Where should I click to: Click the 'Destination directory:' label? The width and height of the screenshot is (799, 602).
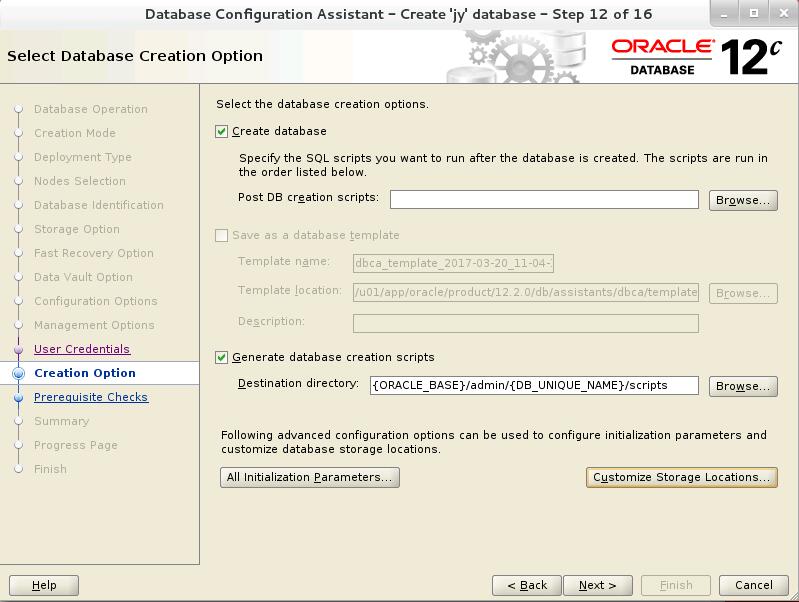(298, 383)
